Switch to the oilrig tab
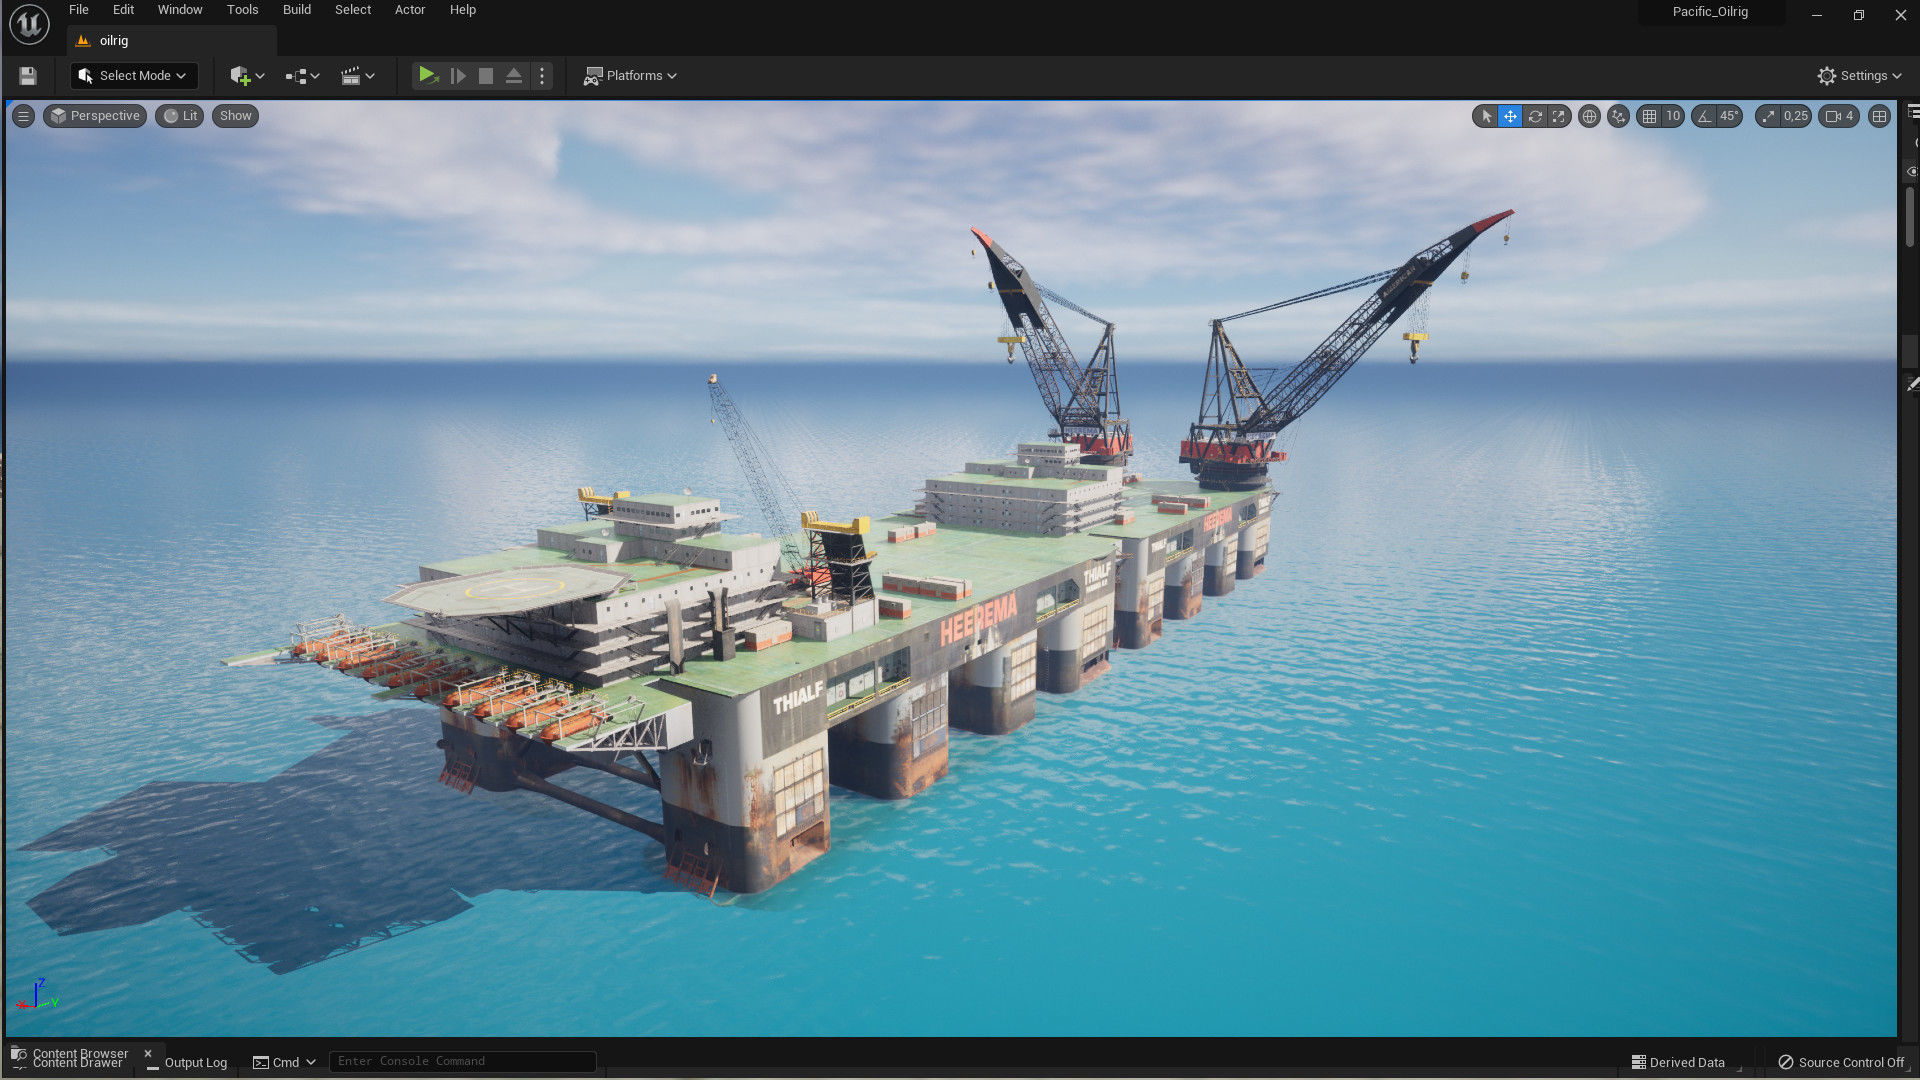 coord(112,40)
